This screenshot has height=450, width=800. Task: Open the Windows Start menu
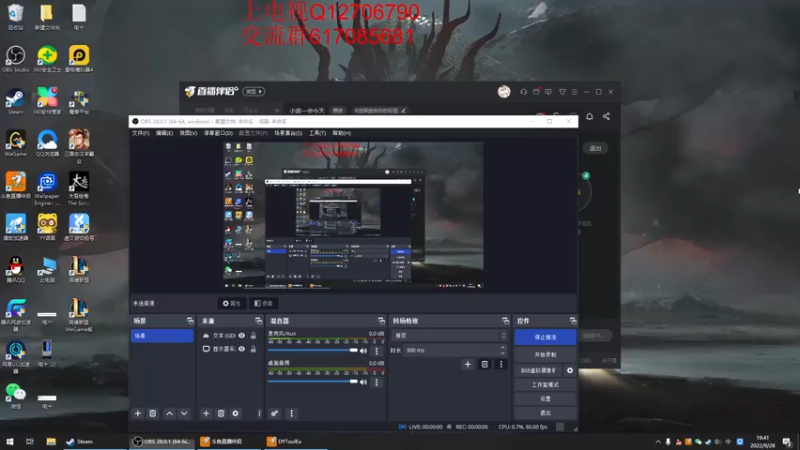pos(10,442)
